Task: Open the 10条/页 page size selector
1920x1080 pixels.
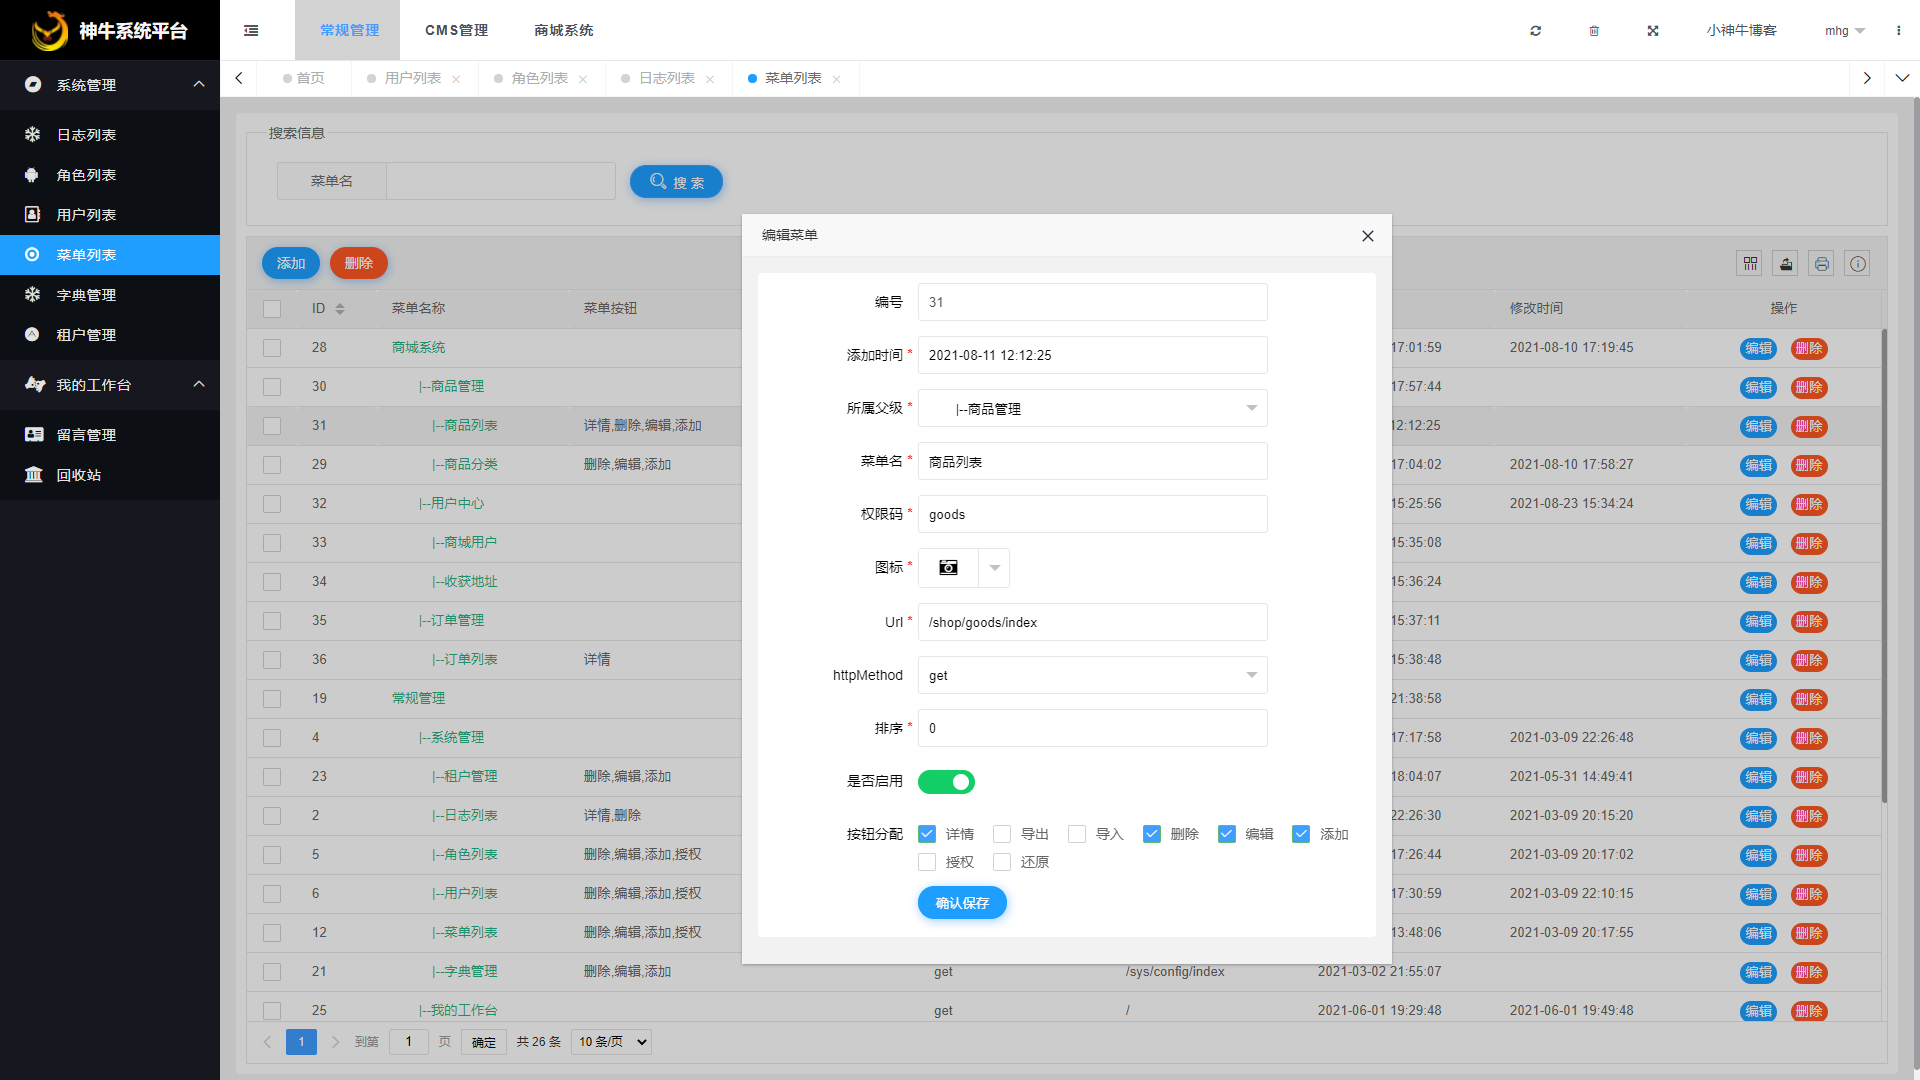Action: coord(610,1041)
